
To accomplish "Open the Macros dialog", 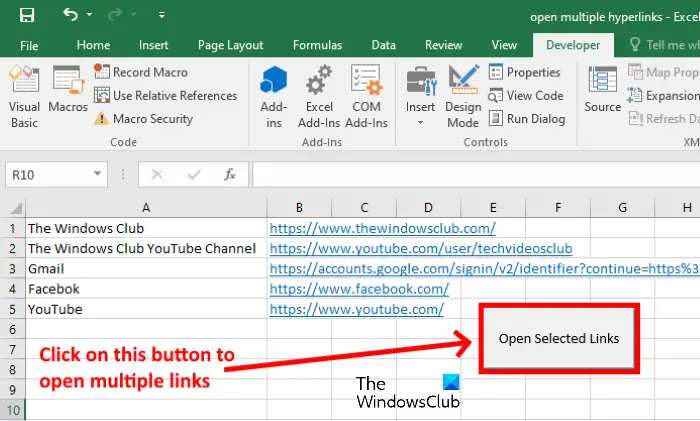I will (x=68, y=89).
